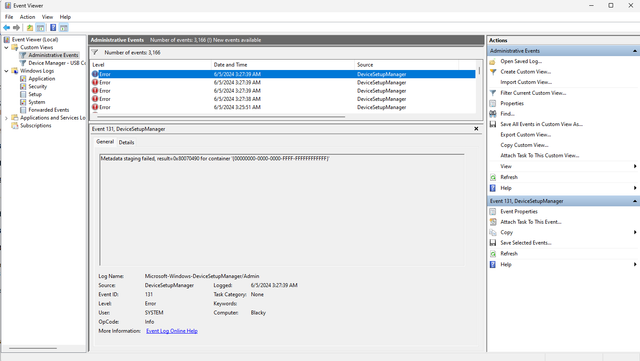
Task: Click Import Custom View action
Action: [x=526, y=82]
